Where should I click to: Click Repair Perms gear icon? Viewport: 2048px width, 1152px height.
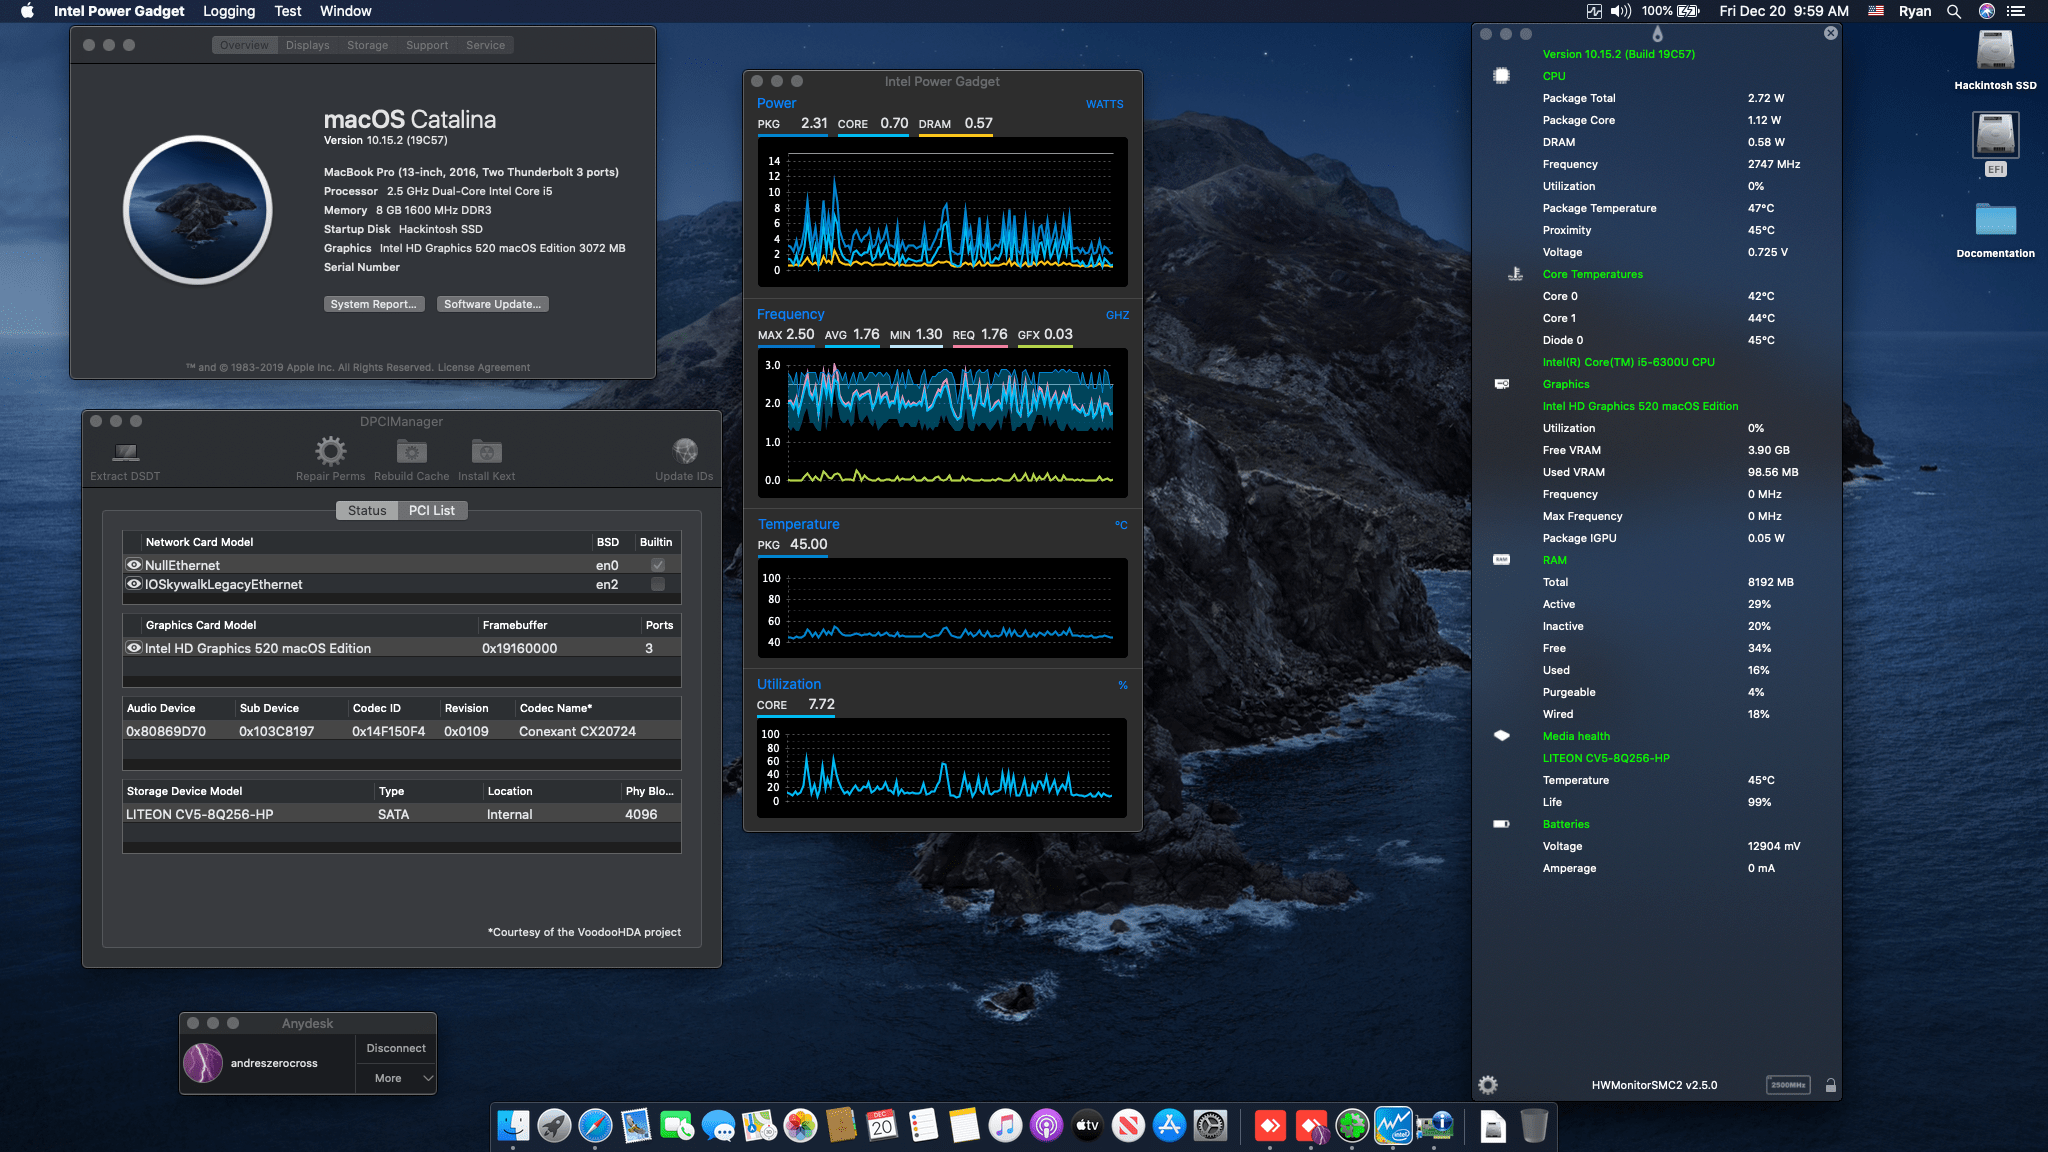point(331,451)
